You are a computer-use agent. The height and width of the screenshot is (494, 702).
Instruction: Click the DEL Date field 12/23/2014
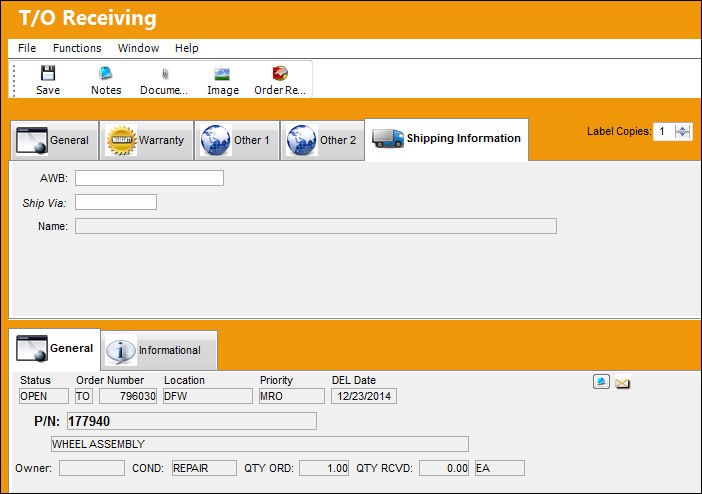364,396
